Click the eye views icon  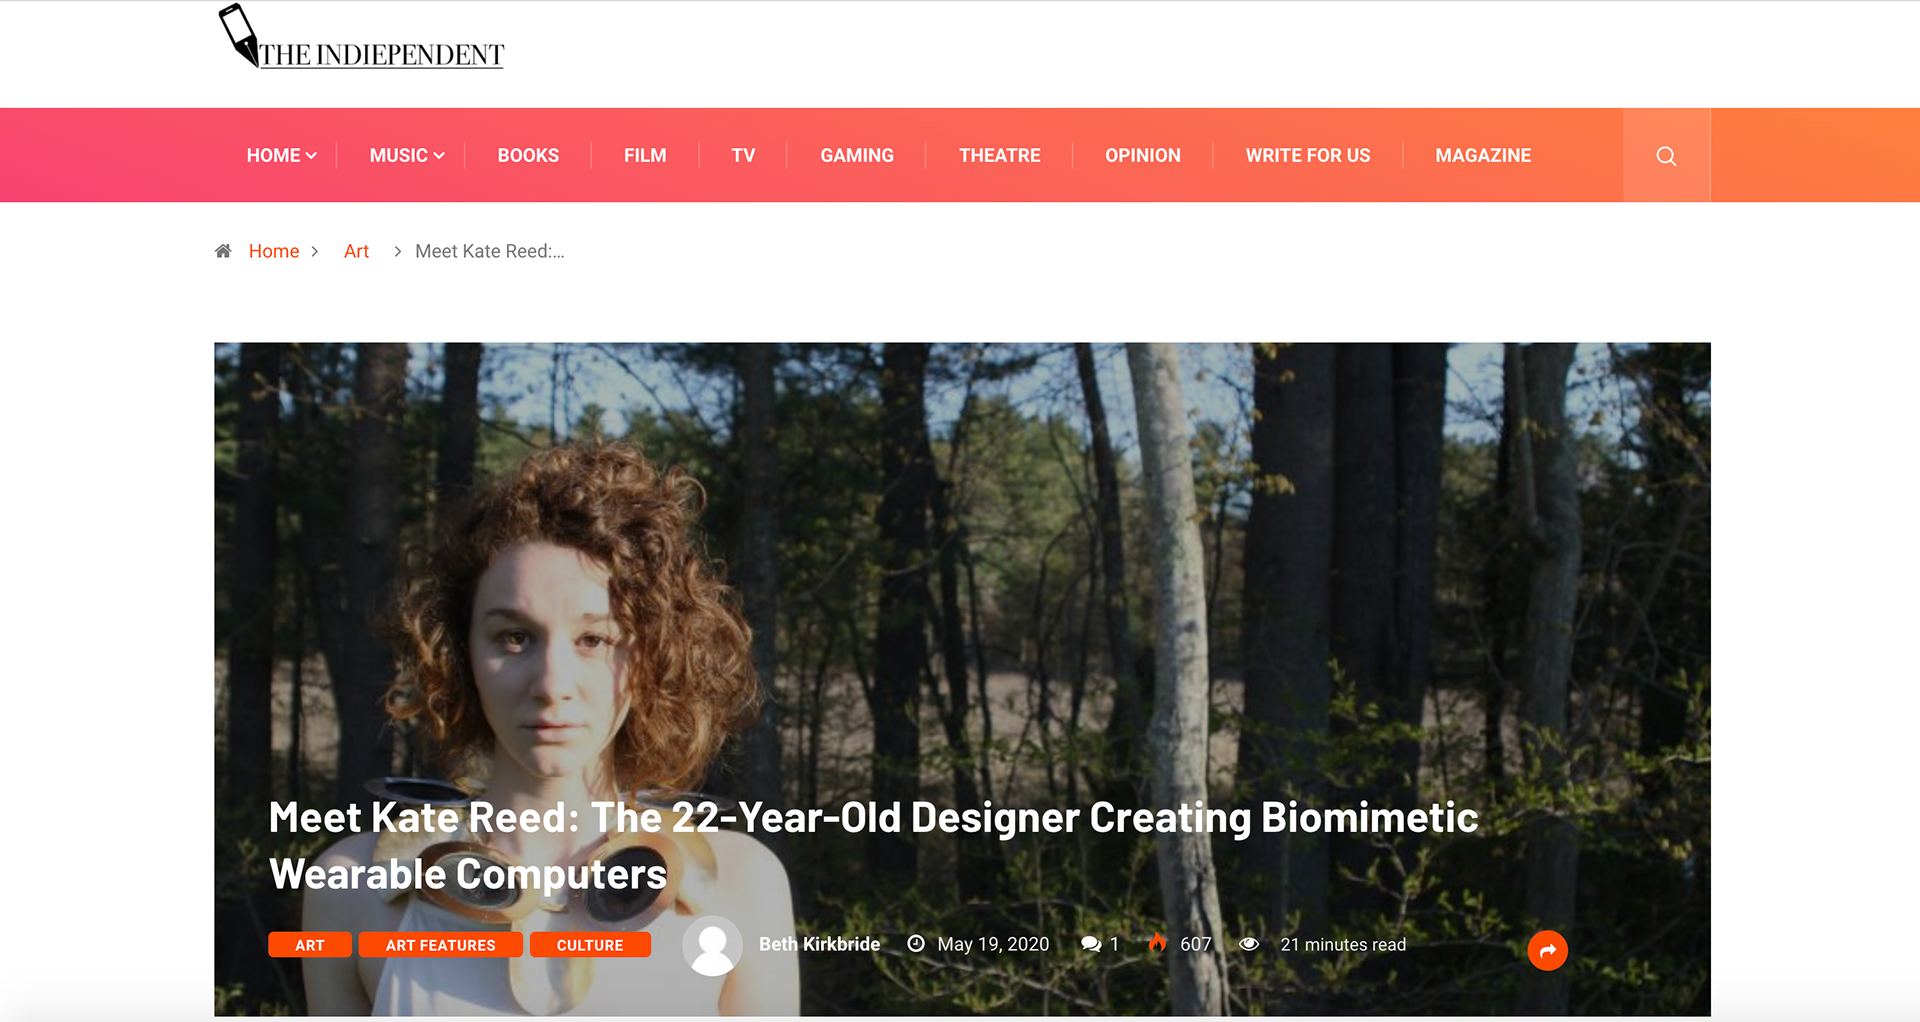click(1249, 944)
